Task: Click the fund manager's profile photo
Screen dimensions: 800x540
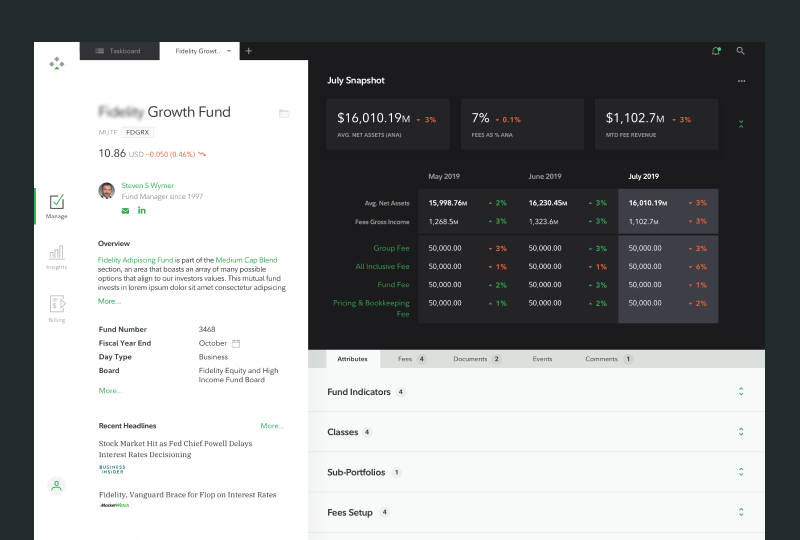Action: pos(107,190)
